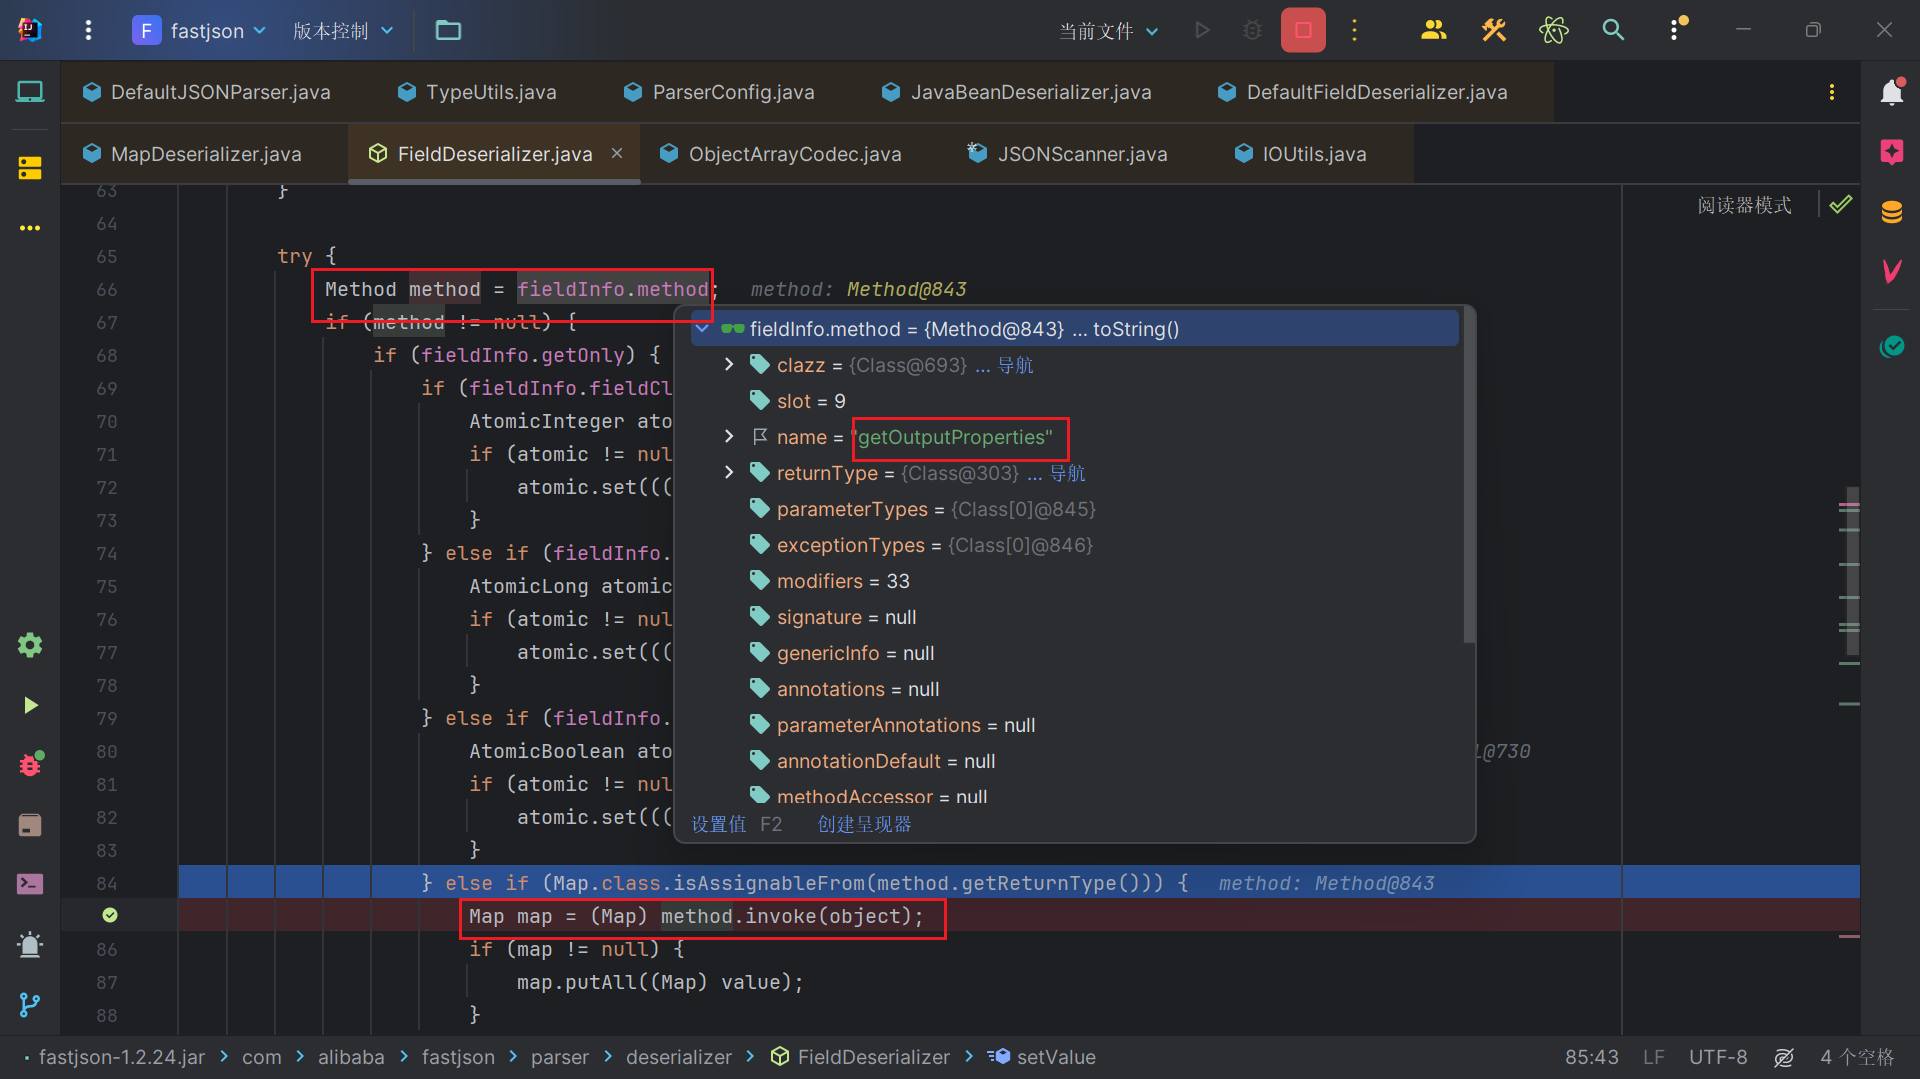The width and height of the screenshot is (1920, 1079).
Task: Open UTF-8 encoding status widget
Action: pyautogui.click(x=1718, y=1057)
